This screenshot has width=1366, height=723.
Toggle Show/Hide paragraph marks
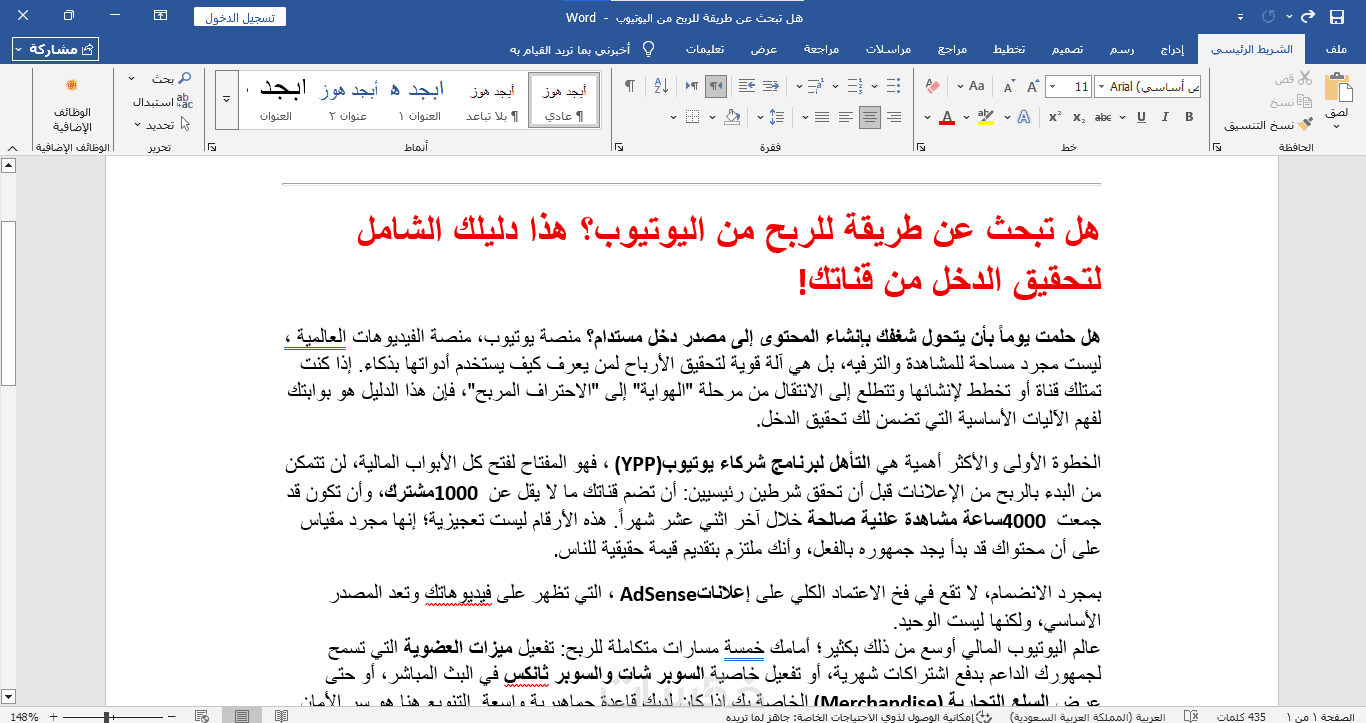click(x=630, y=87)
